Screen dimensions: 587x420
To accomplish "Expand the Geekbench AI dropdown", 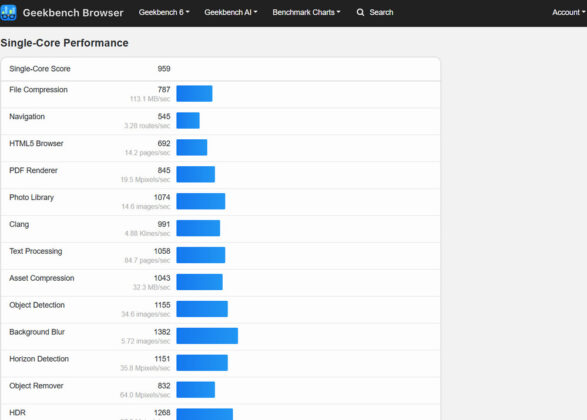I will [231, 12].
